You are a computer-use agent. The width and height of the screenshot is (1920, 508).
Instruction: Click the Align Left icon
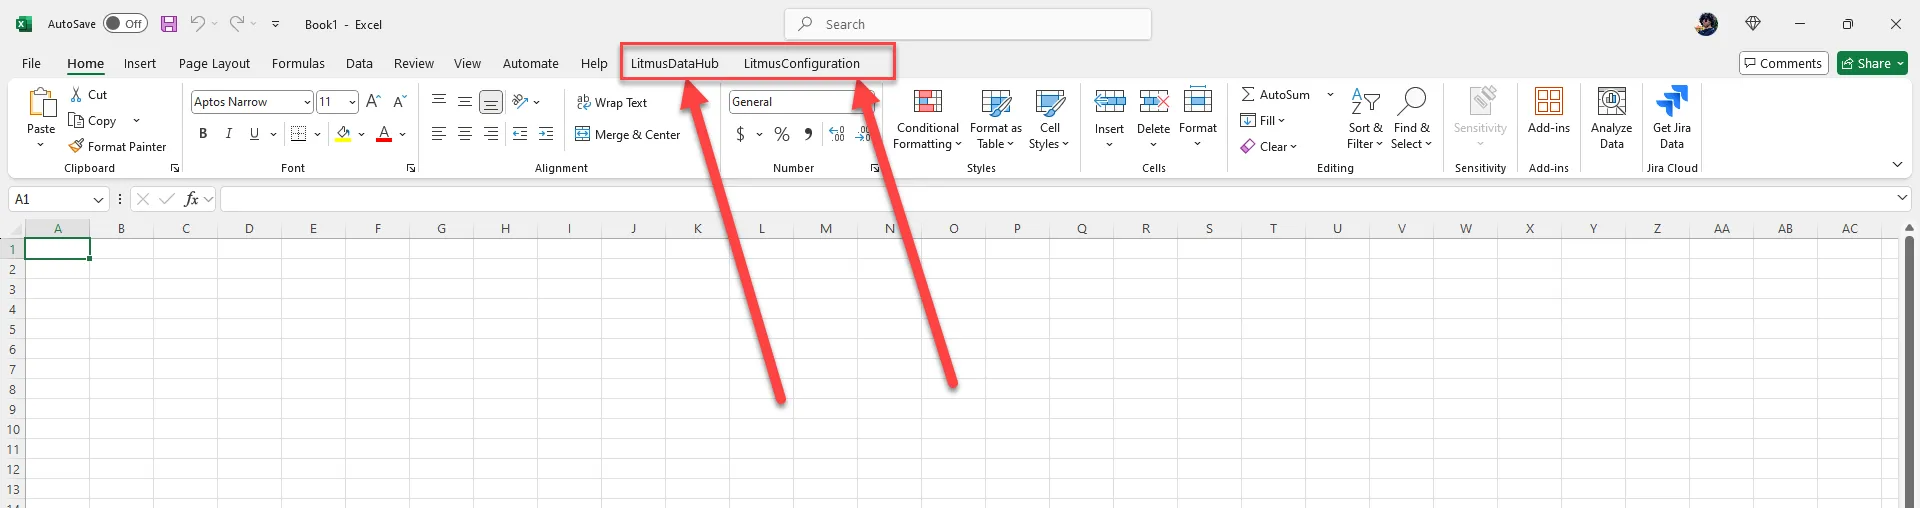click(x=439, y=134)
